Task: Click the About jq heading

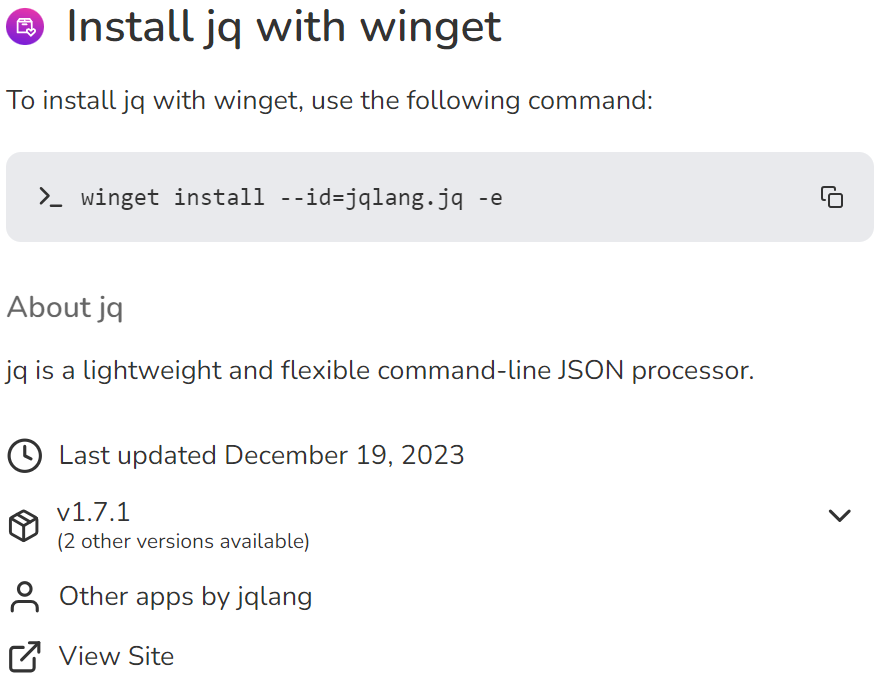Action: click(x=65, y=308)
